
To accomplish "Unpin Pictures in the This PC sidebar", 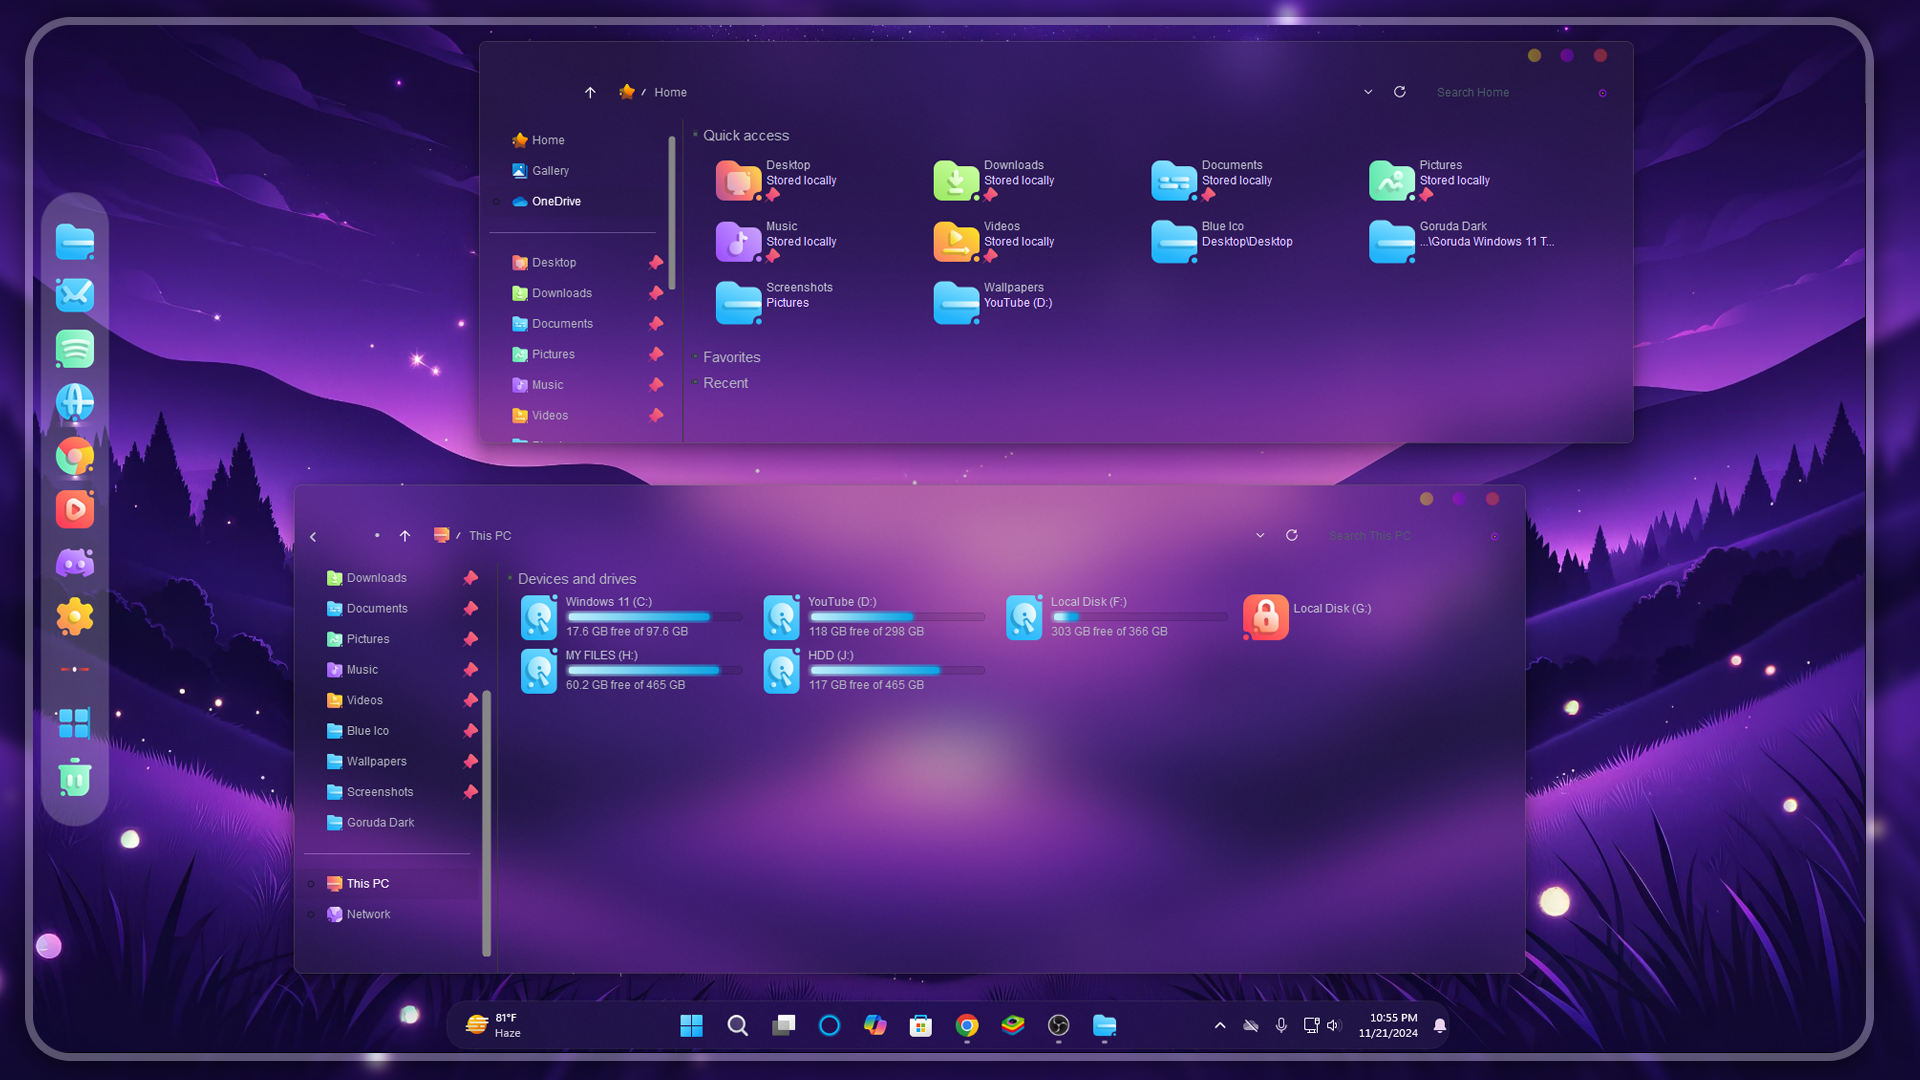I will (471, 639).
